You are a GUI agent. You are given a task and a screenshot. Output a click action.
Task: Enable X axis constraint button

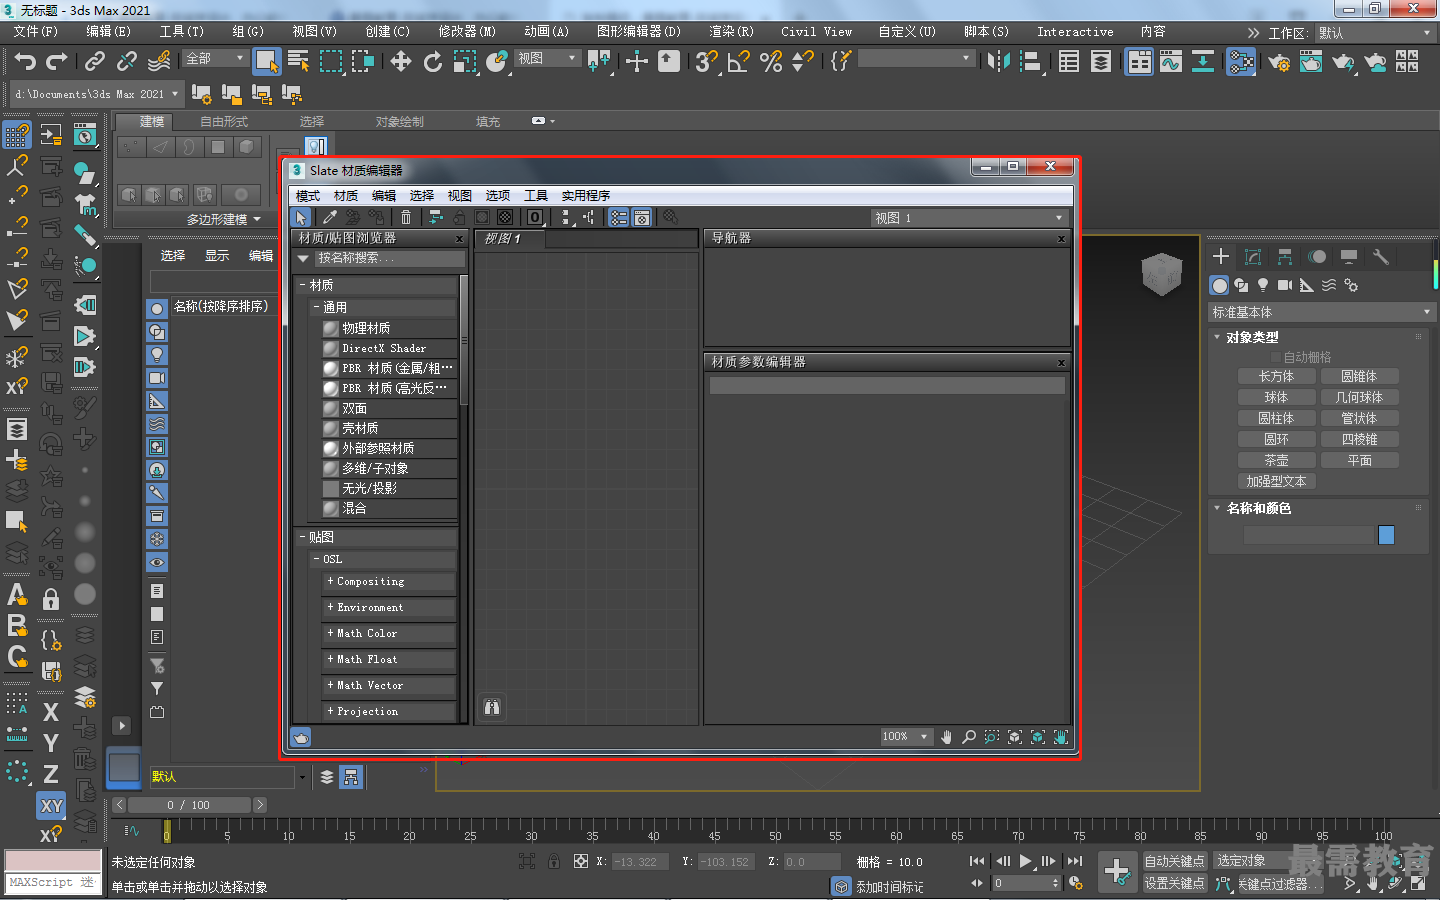[x=51, y=712]
